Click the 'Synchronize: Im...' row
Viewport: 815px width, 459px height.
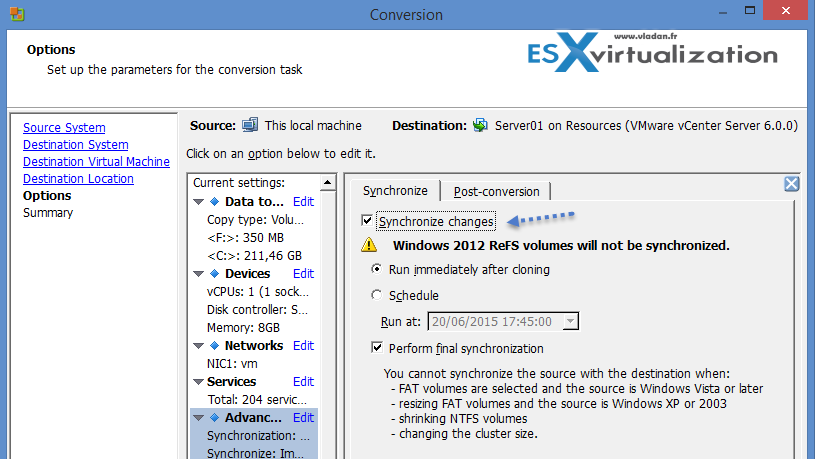click(255, 453)
